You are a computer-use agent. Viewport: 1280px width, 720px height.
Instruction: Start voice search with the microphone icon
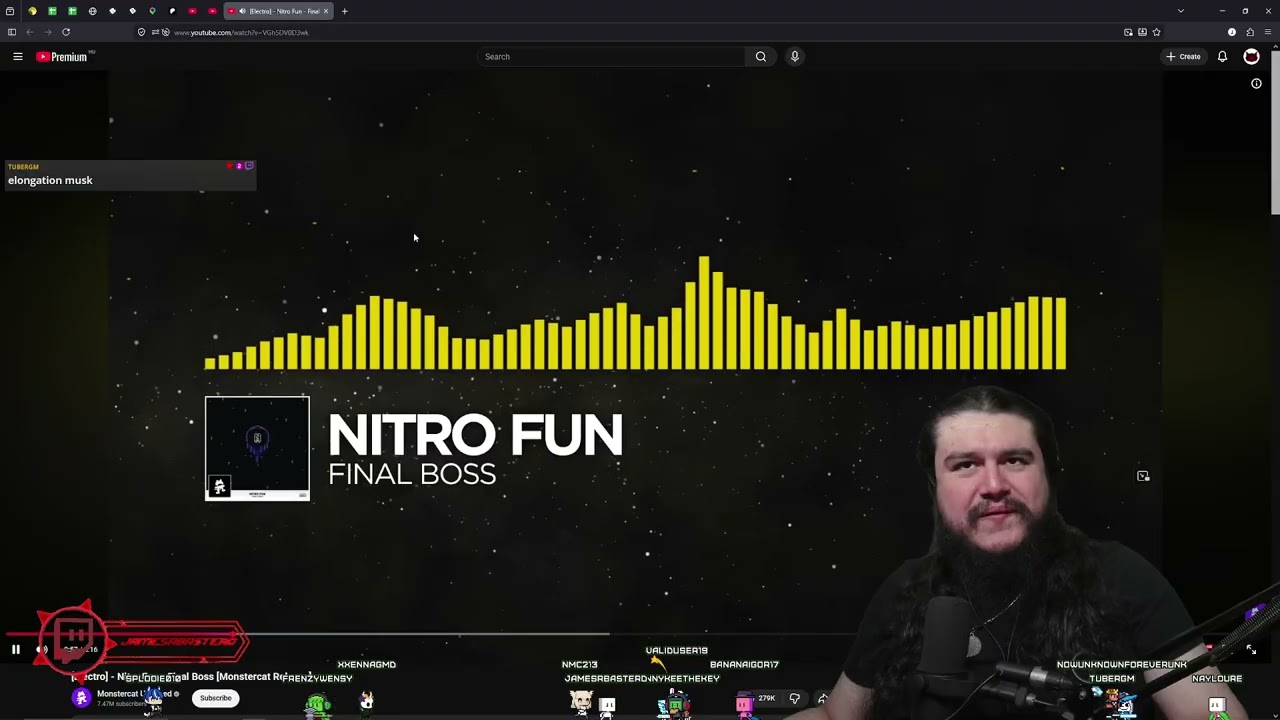pos(795,57)
